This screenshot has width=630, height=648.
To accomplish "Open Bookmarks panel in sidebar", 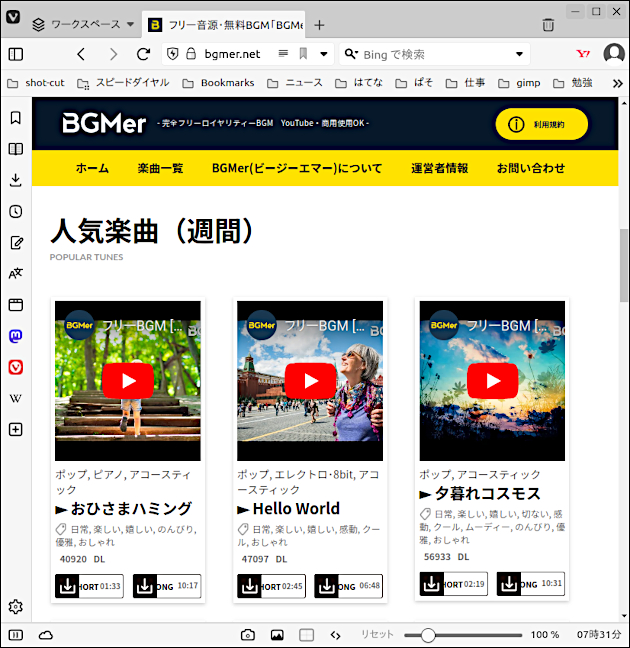I will click(16, 118).
